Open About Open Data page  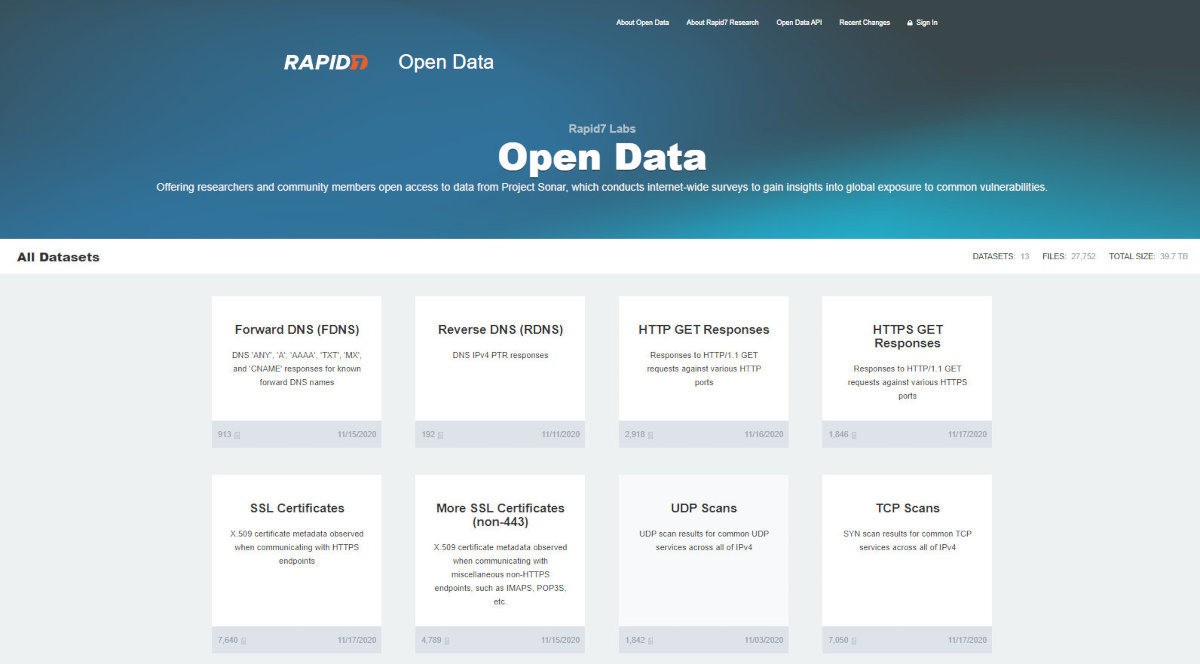[x=643, y=22]
